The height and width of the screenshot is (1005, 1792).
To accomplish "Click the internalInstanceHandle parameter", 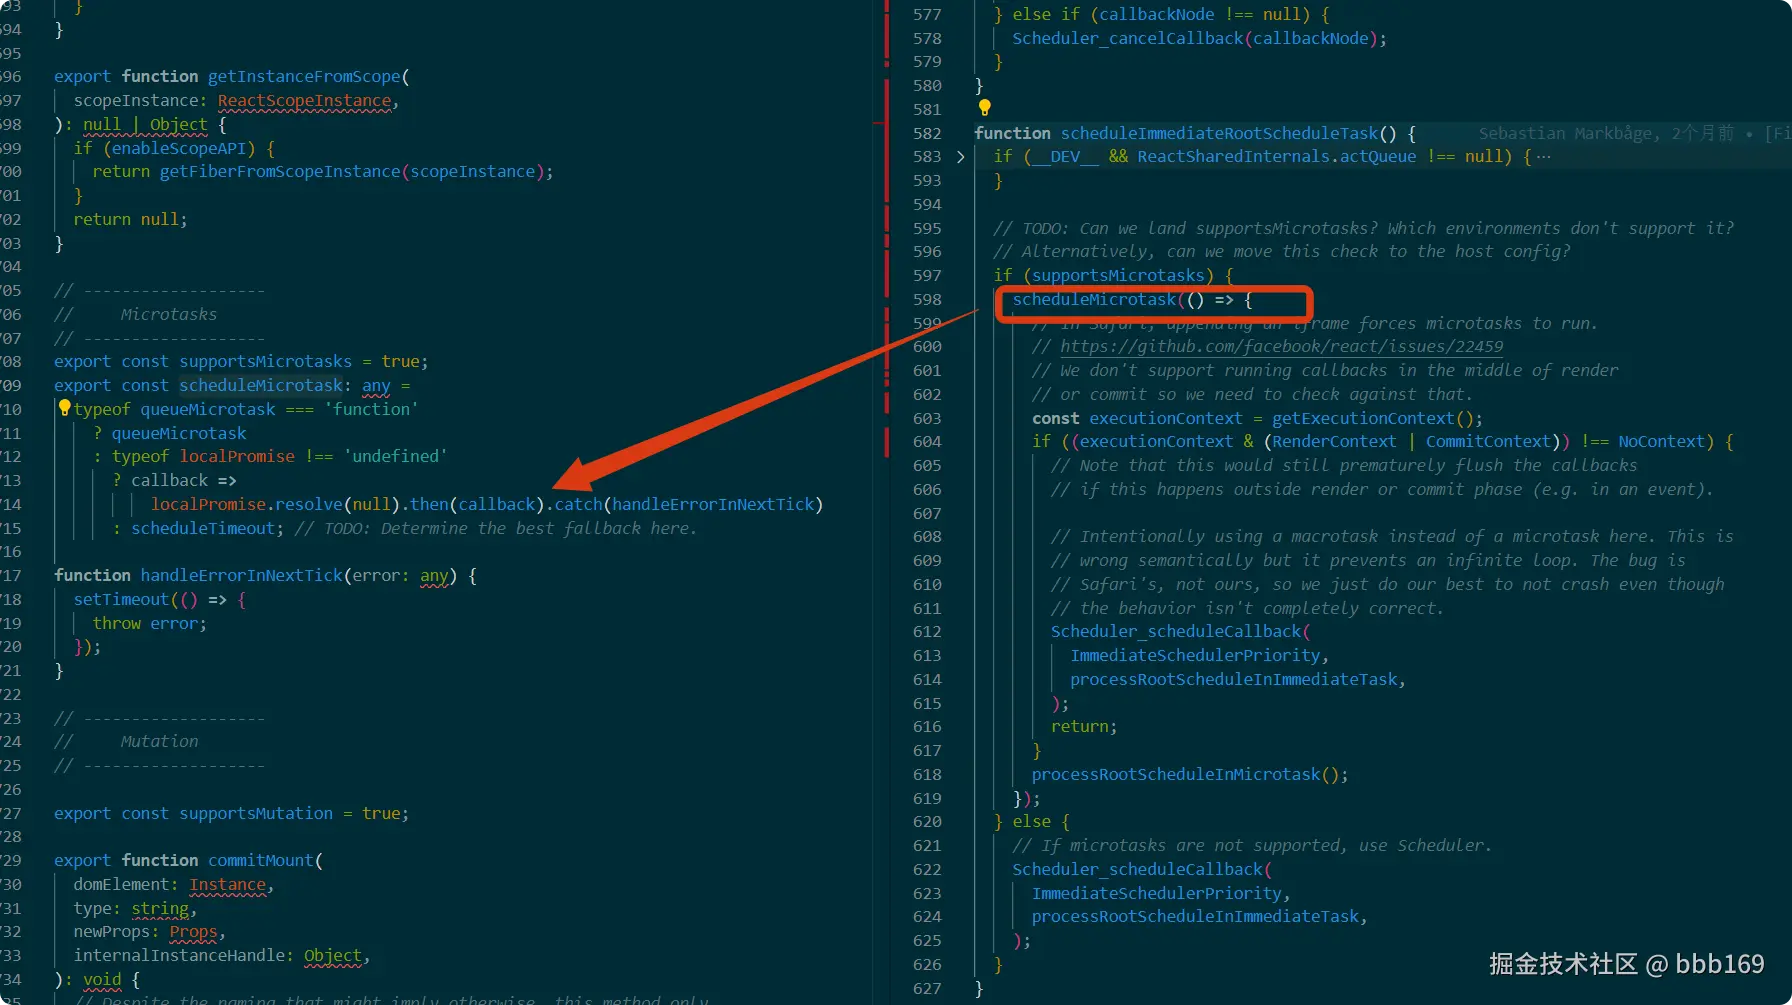I will 179,956.
